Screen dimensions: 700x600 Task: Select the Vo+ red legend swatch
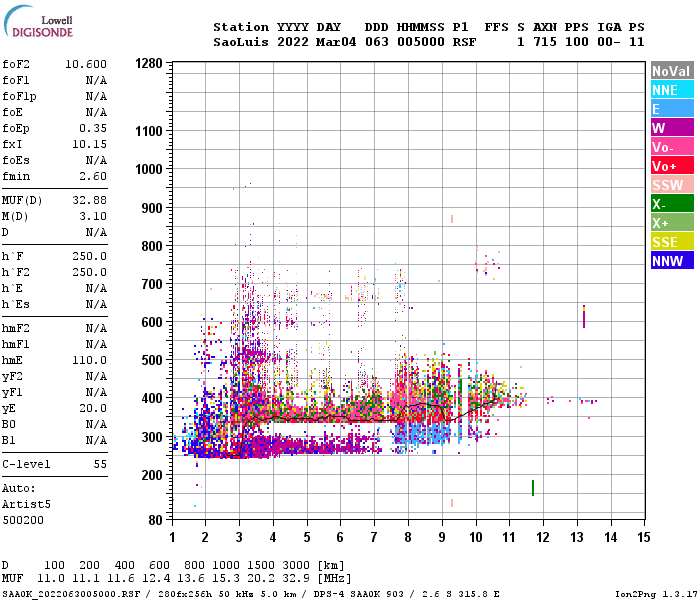click(x=672, y=166)
